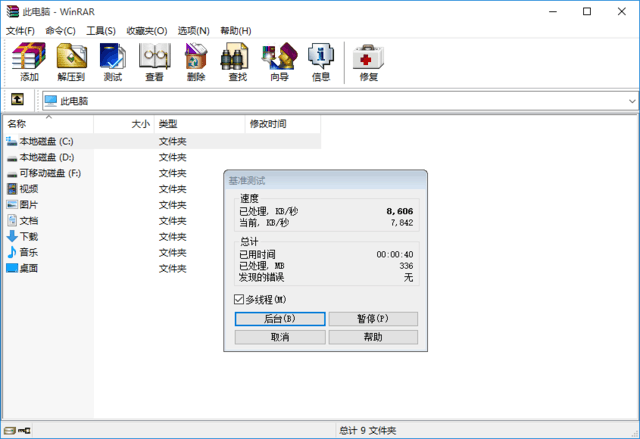Image resolution: width=640 pixels, height=439 pixels.
Task: Click the 后台(B) button
Action: (x=280, y=319)
